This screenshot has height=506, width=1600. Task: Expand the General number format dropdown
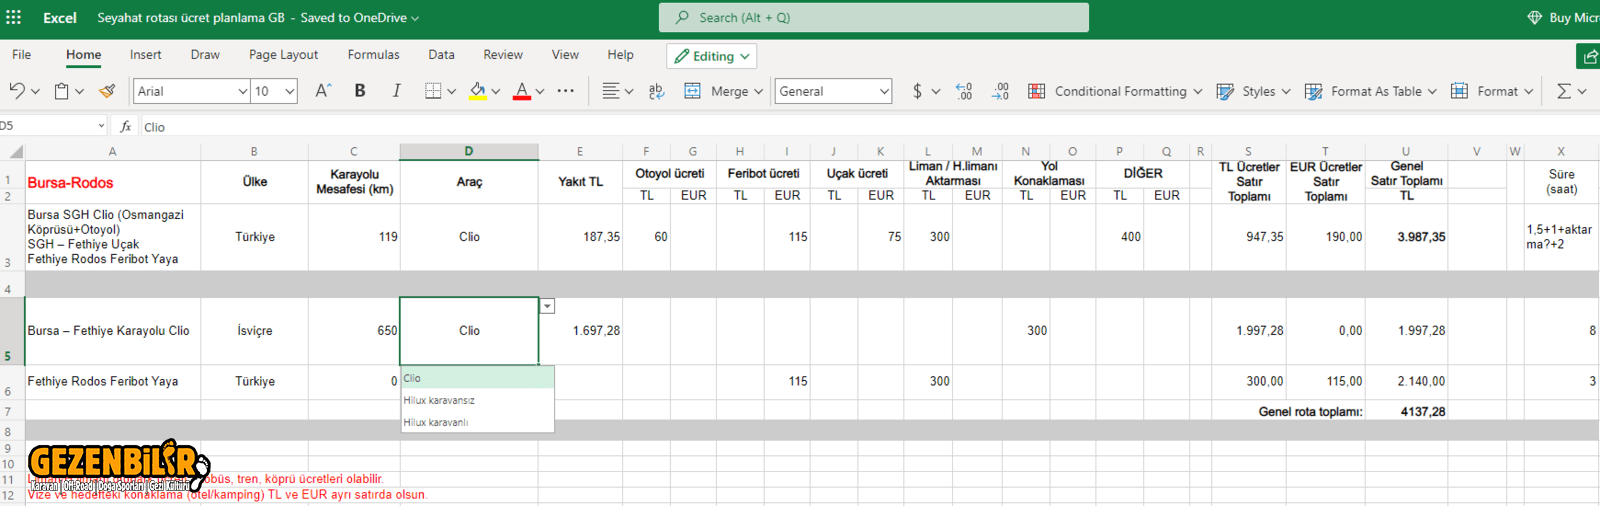[832, 91]
